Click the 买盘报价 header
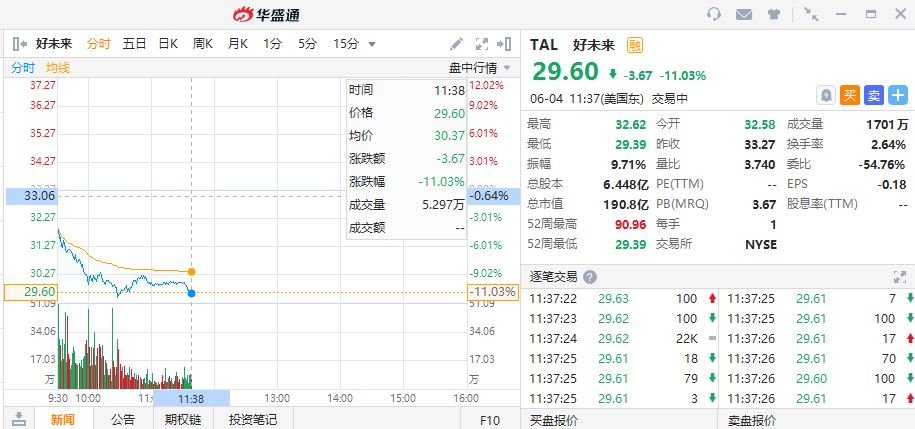This screenshot has width=915, height=429. click(x=553, y=420)
